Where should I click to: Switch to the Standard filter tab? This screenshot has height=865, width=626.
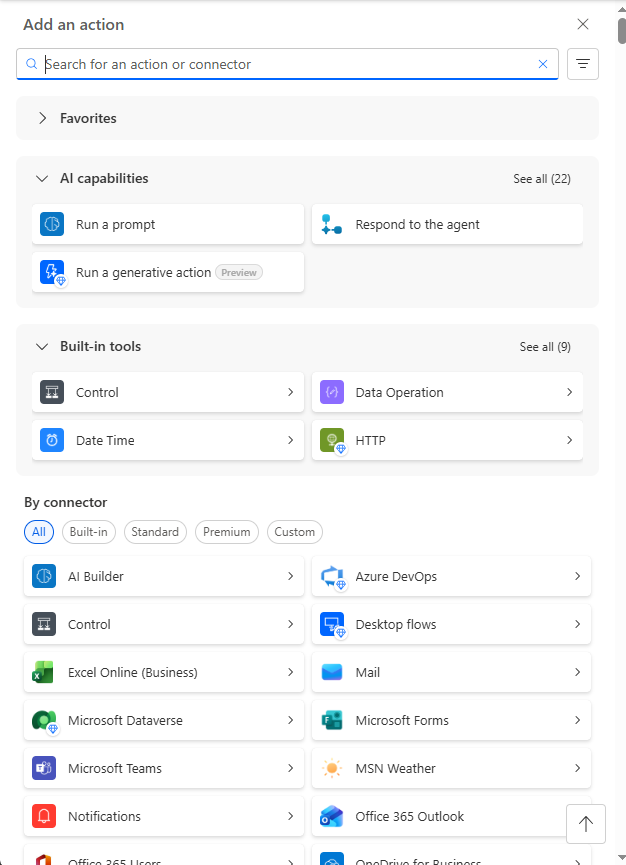click(155, 532)
